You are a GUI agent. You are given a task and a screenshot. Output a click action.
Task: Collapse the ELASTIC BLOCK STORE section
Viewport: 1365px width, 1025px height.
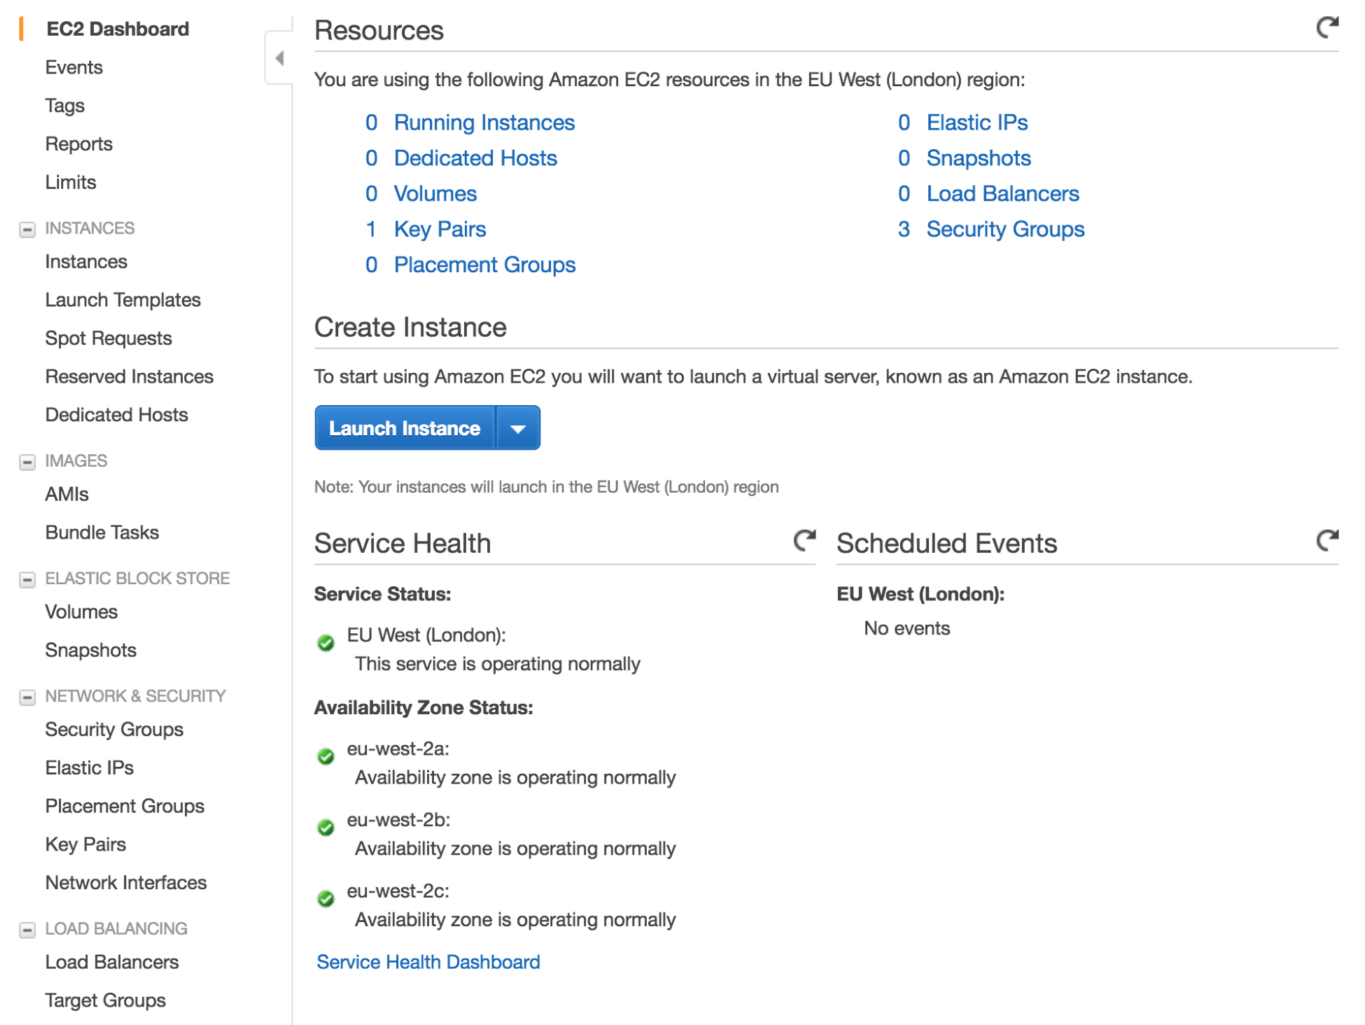pos(28,580)
